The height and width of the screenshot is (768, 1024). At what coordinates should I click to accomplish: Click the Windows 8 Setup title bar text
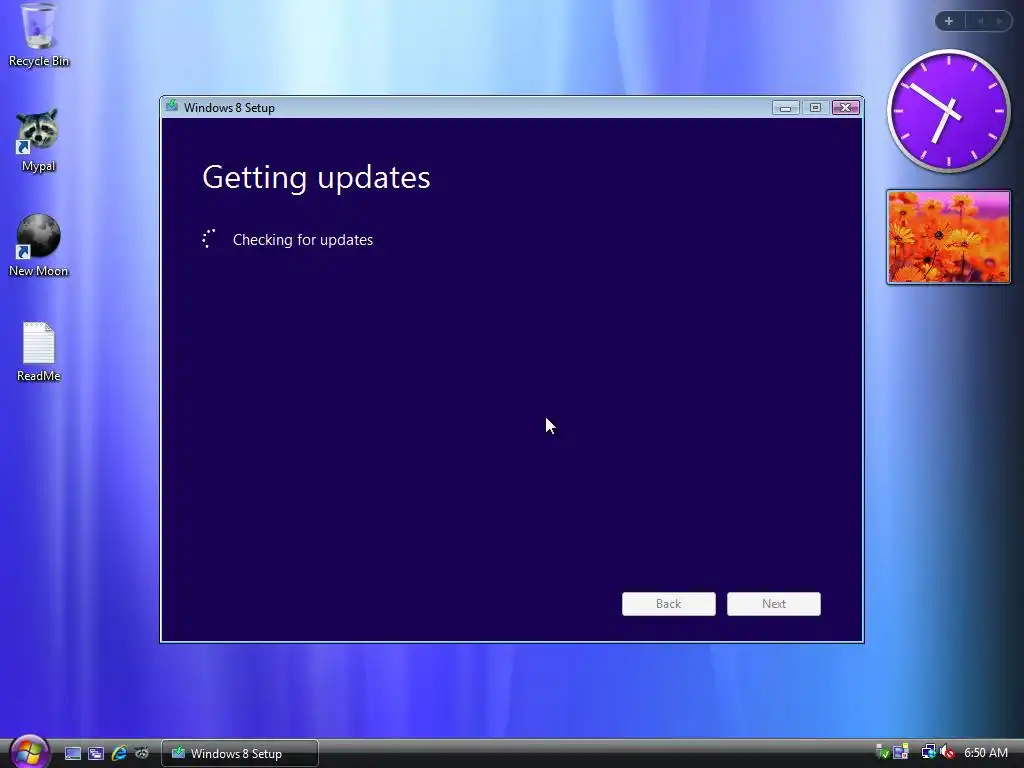pyautogui.click(x=229, y=108)
